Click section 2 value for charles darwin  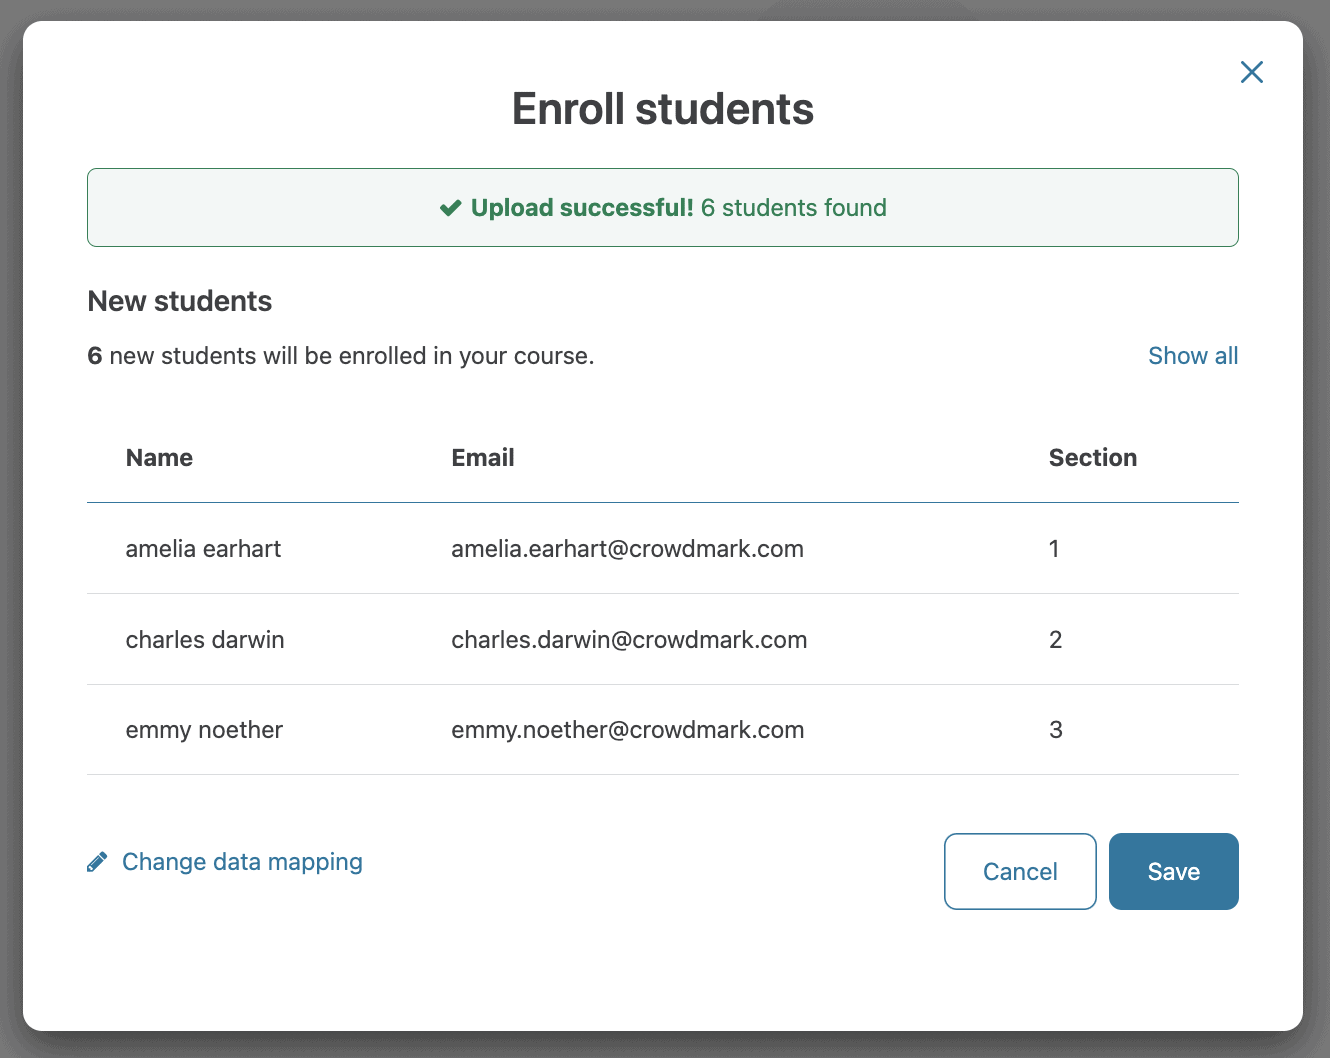coord(1055,640)
